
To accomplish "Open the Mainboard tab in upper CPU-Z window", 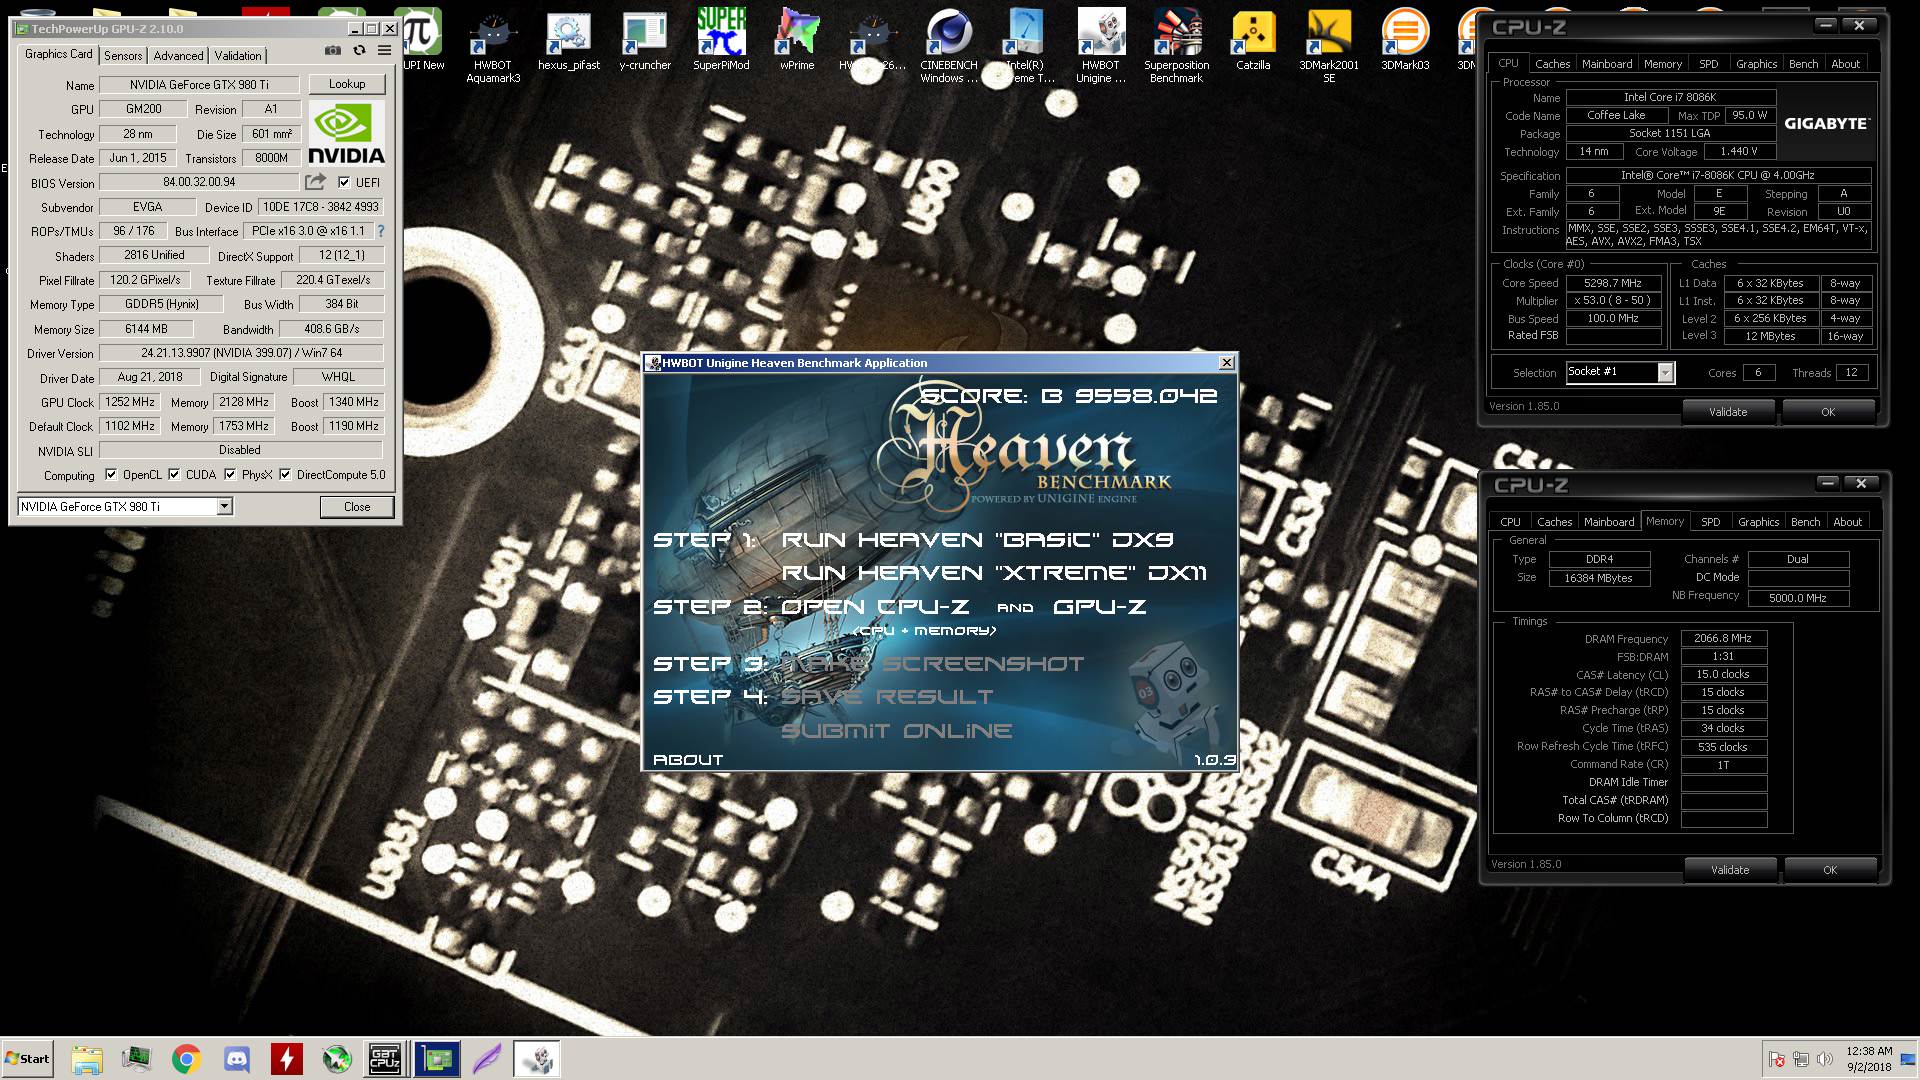I will (x=1607, y=64).
